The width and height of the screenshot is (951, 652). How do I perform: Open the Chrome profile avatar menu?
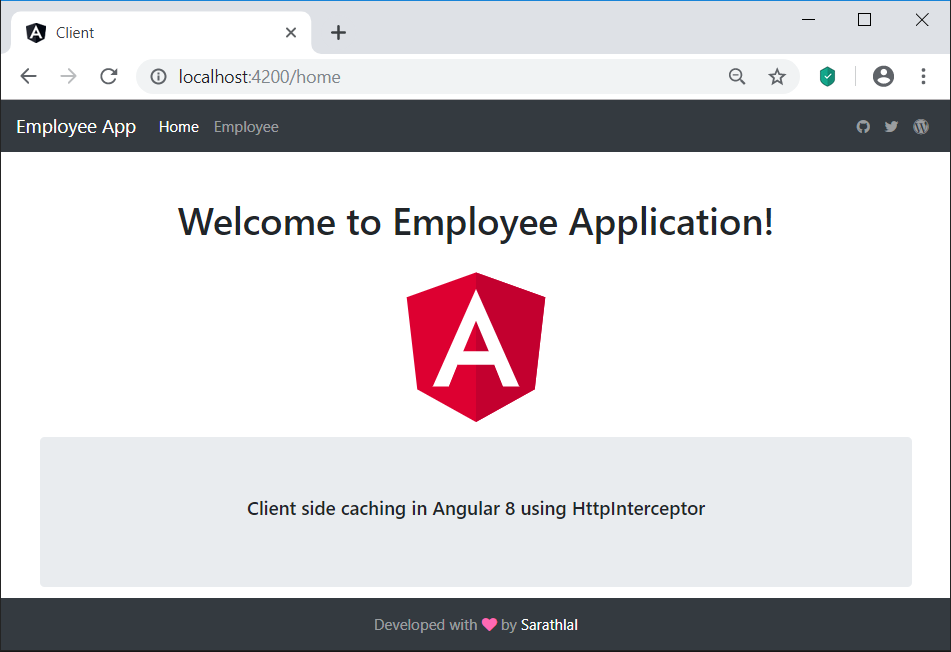pyautogui.click(x=883, y=77)
